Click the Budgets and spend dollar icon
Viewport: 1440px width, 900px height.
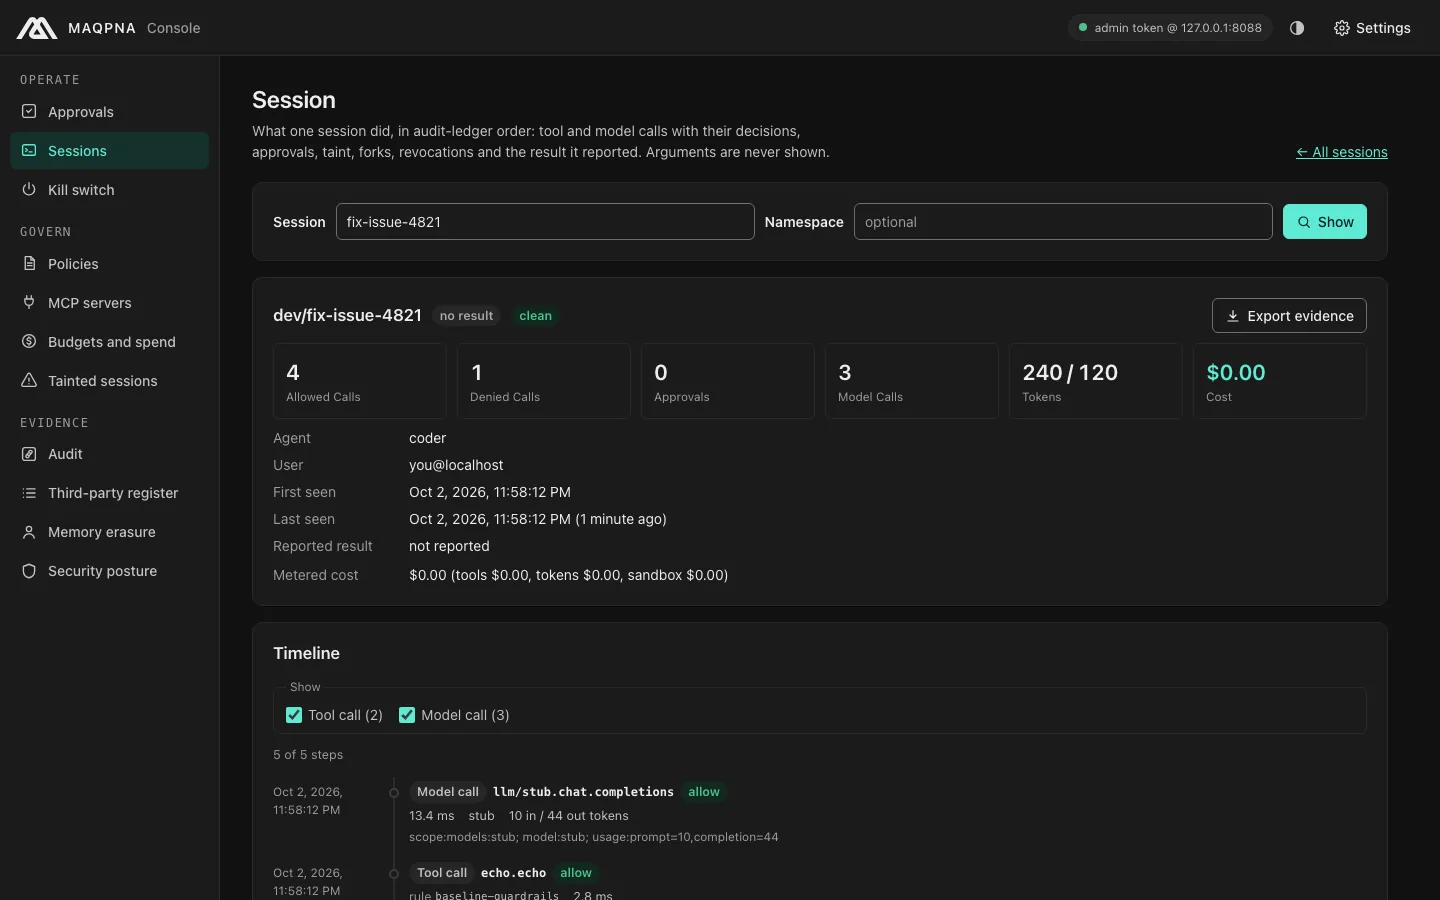click(29, 341)
